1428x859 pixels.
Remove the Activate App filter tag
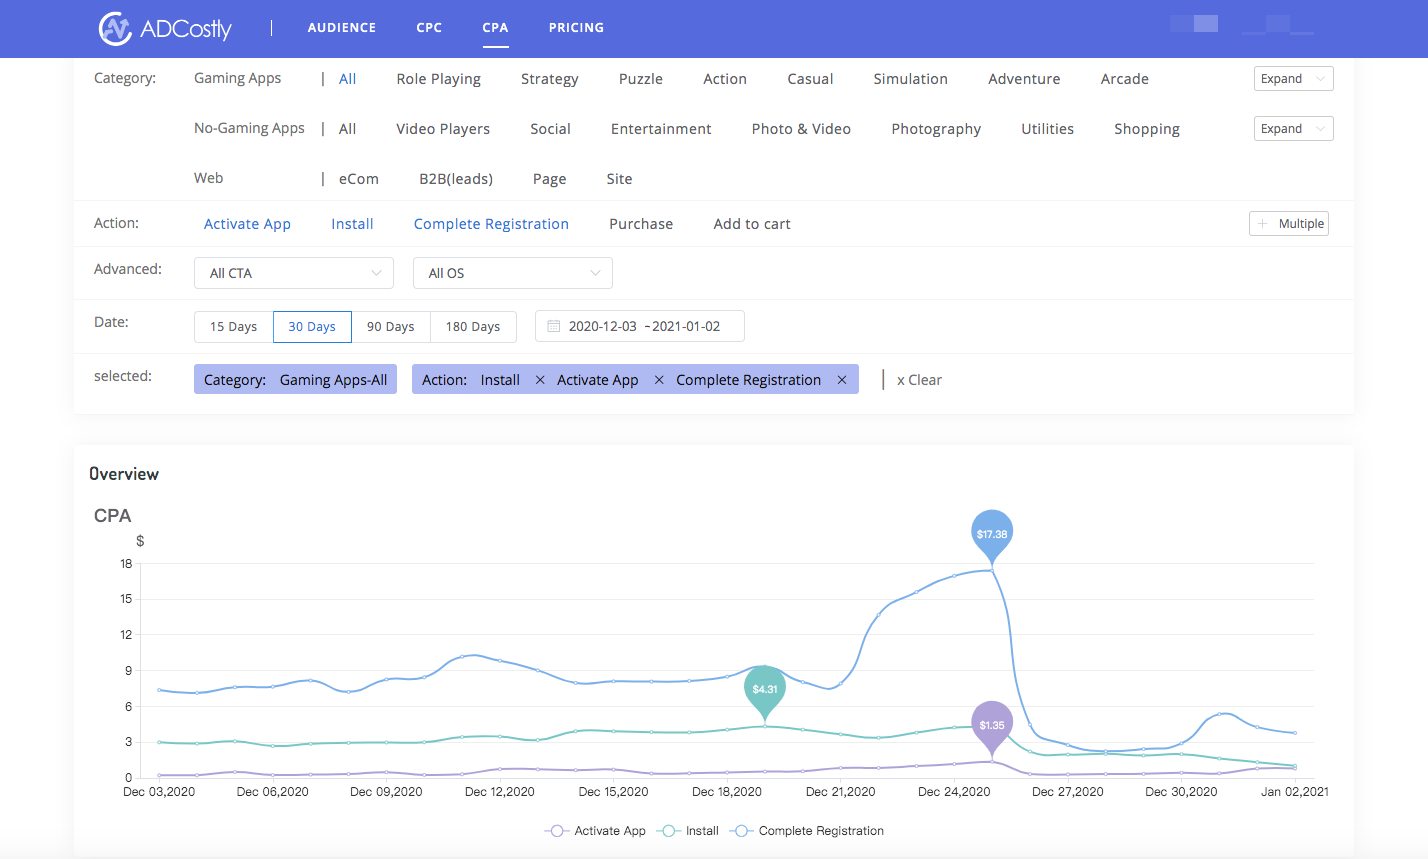coord(659,380)
